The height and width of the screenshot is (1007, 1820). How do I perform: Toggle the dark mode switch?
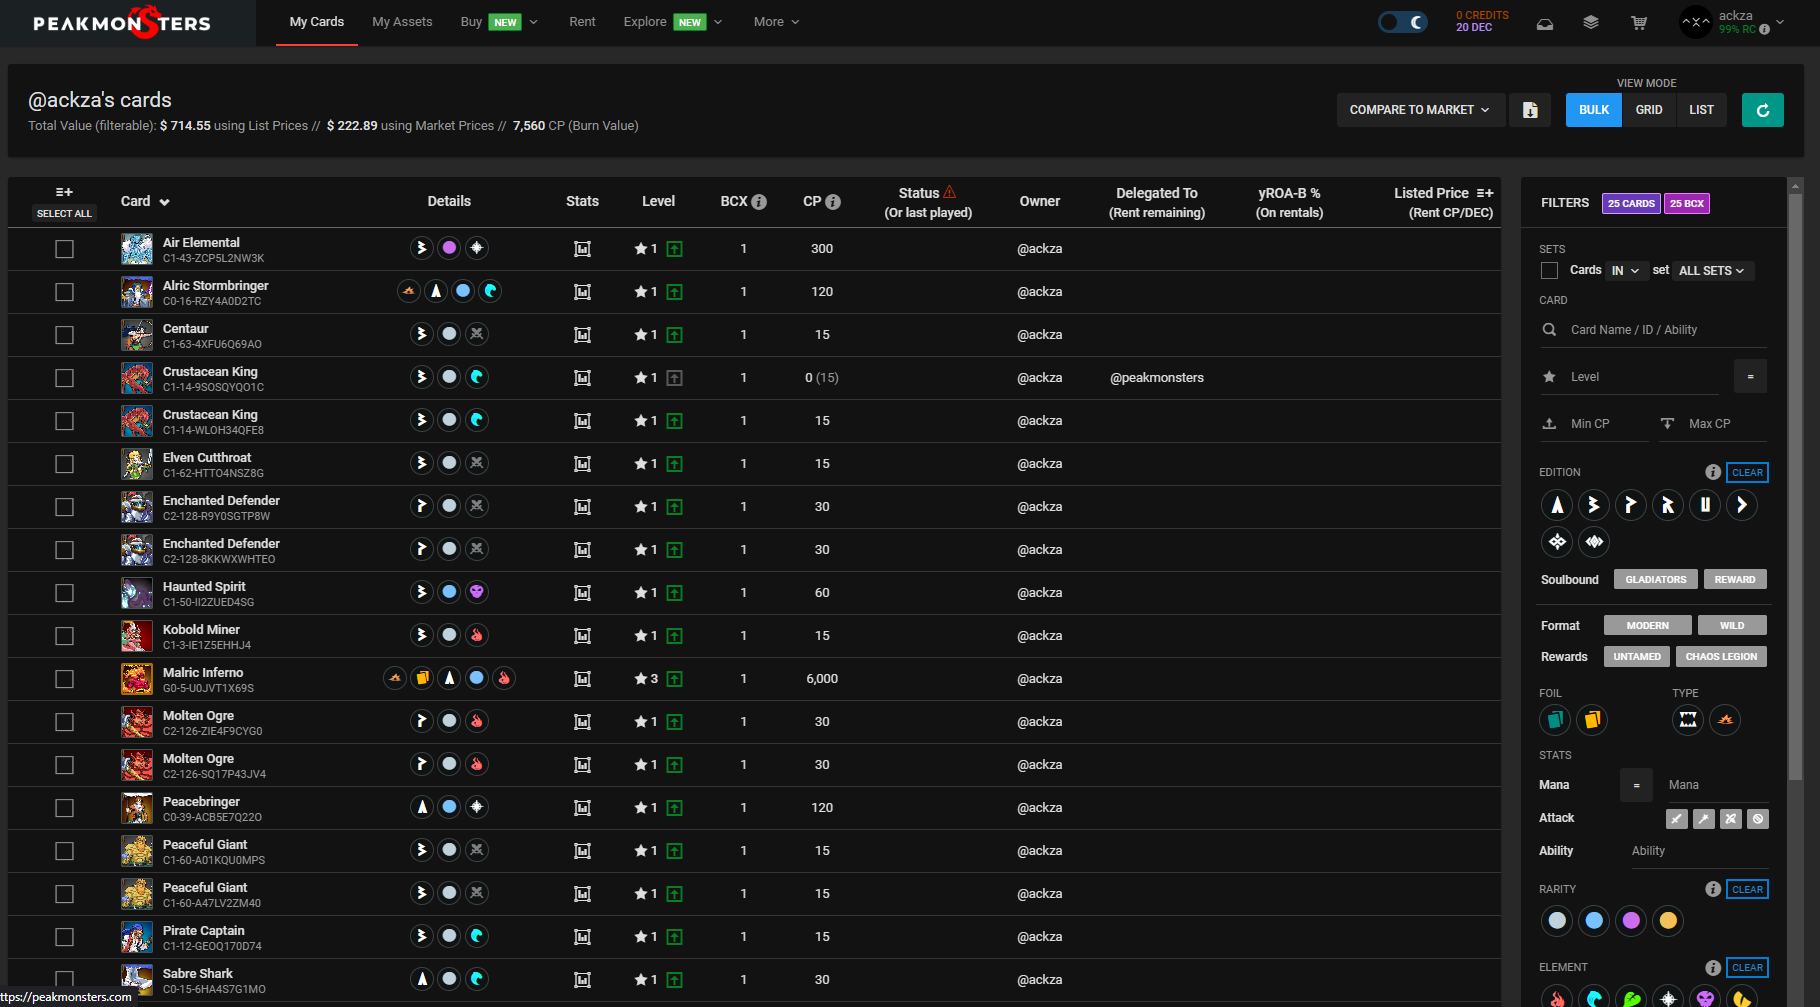pyautogui.click(x=1402, y=22)
